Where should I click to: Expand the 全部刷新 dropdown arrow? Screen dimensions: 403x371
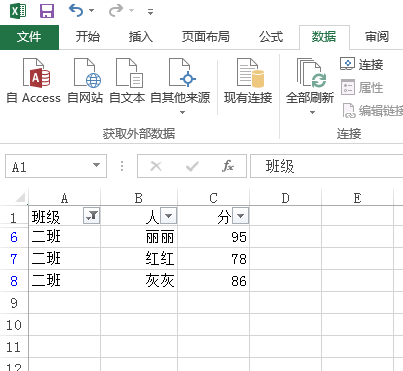[312, 113]
